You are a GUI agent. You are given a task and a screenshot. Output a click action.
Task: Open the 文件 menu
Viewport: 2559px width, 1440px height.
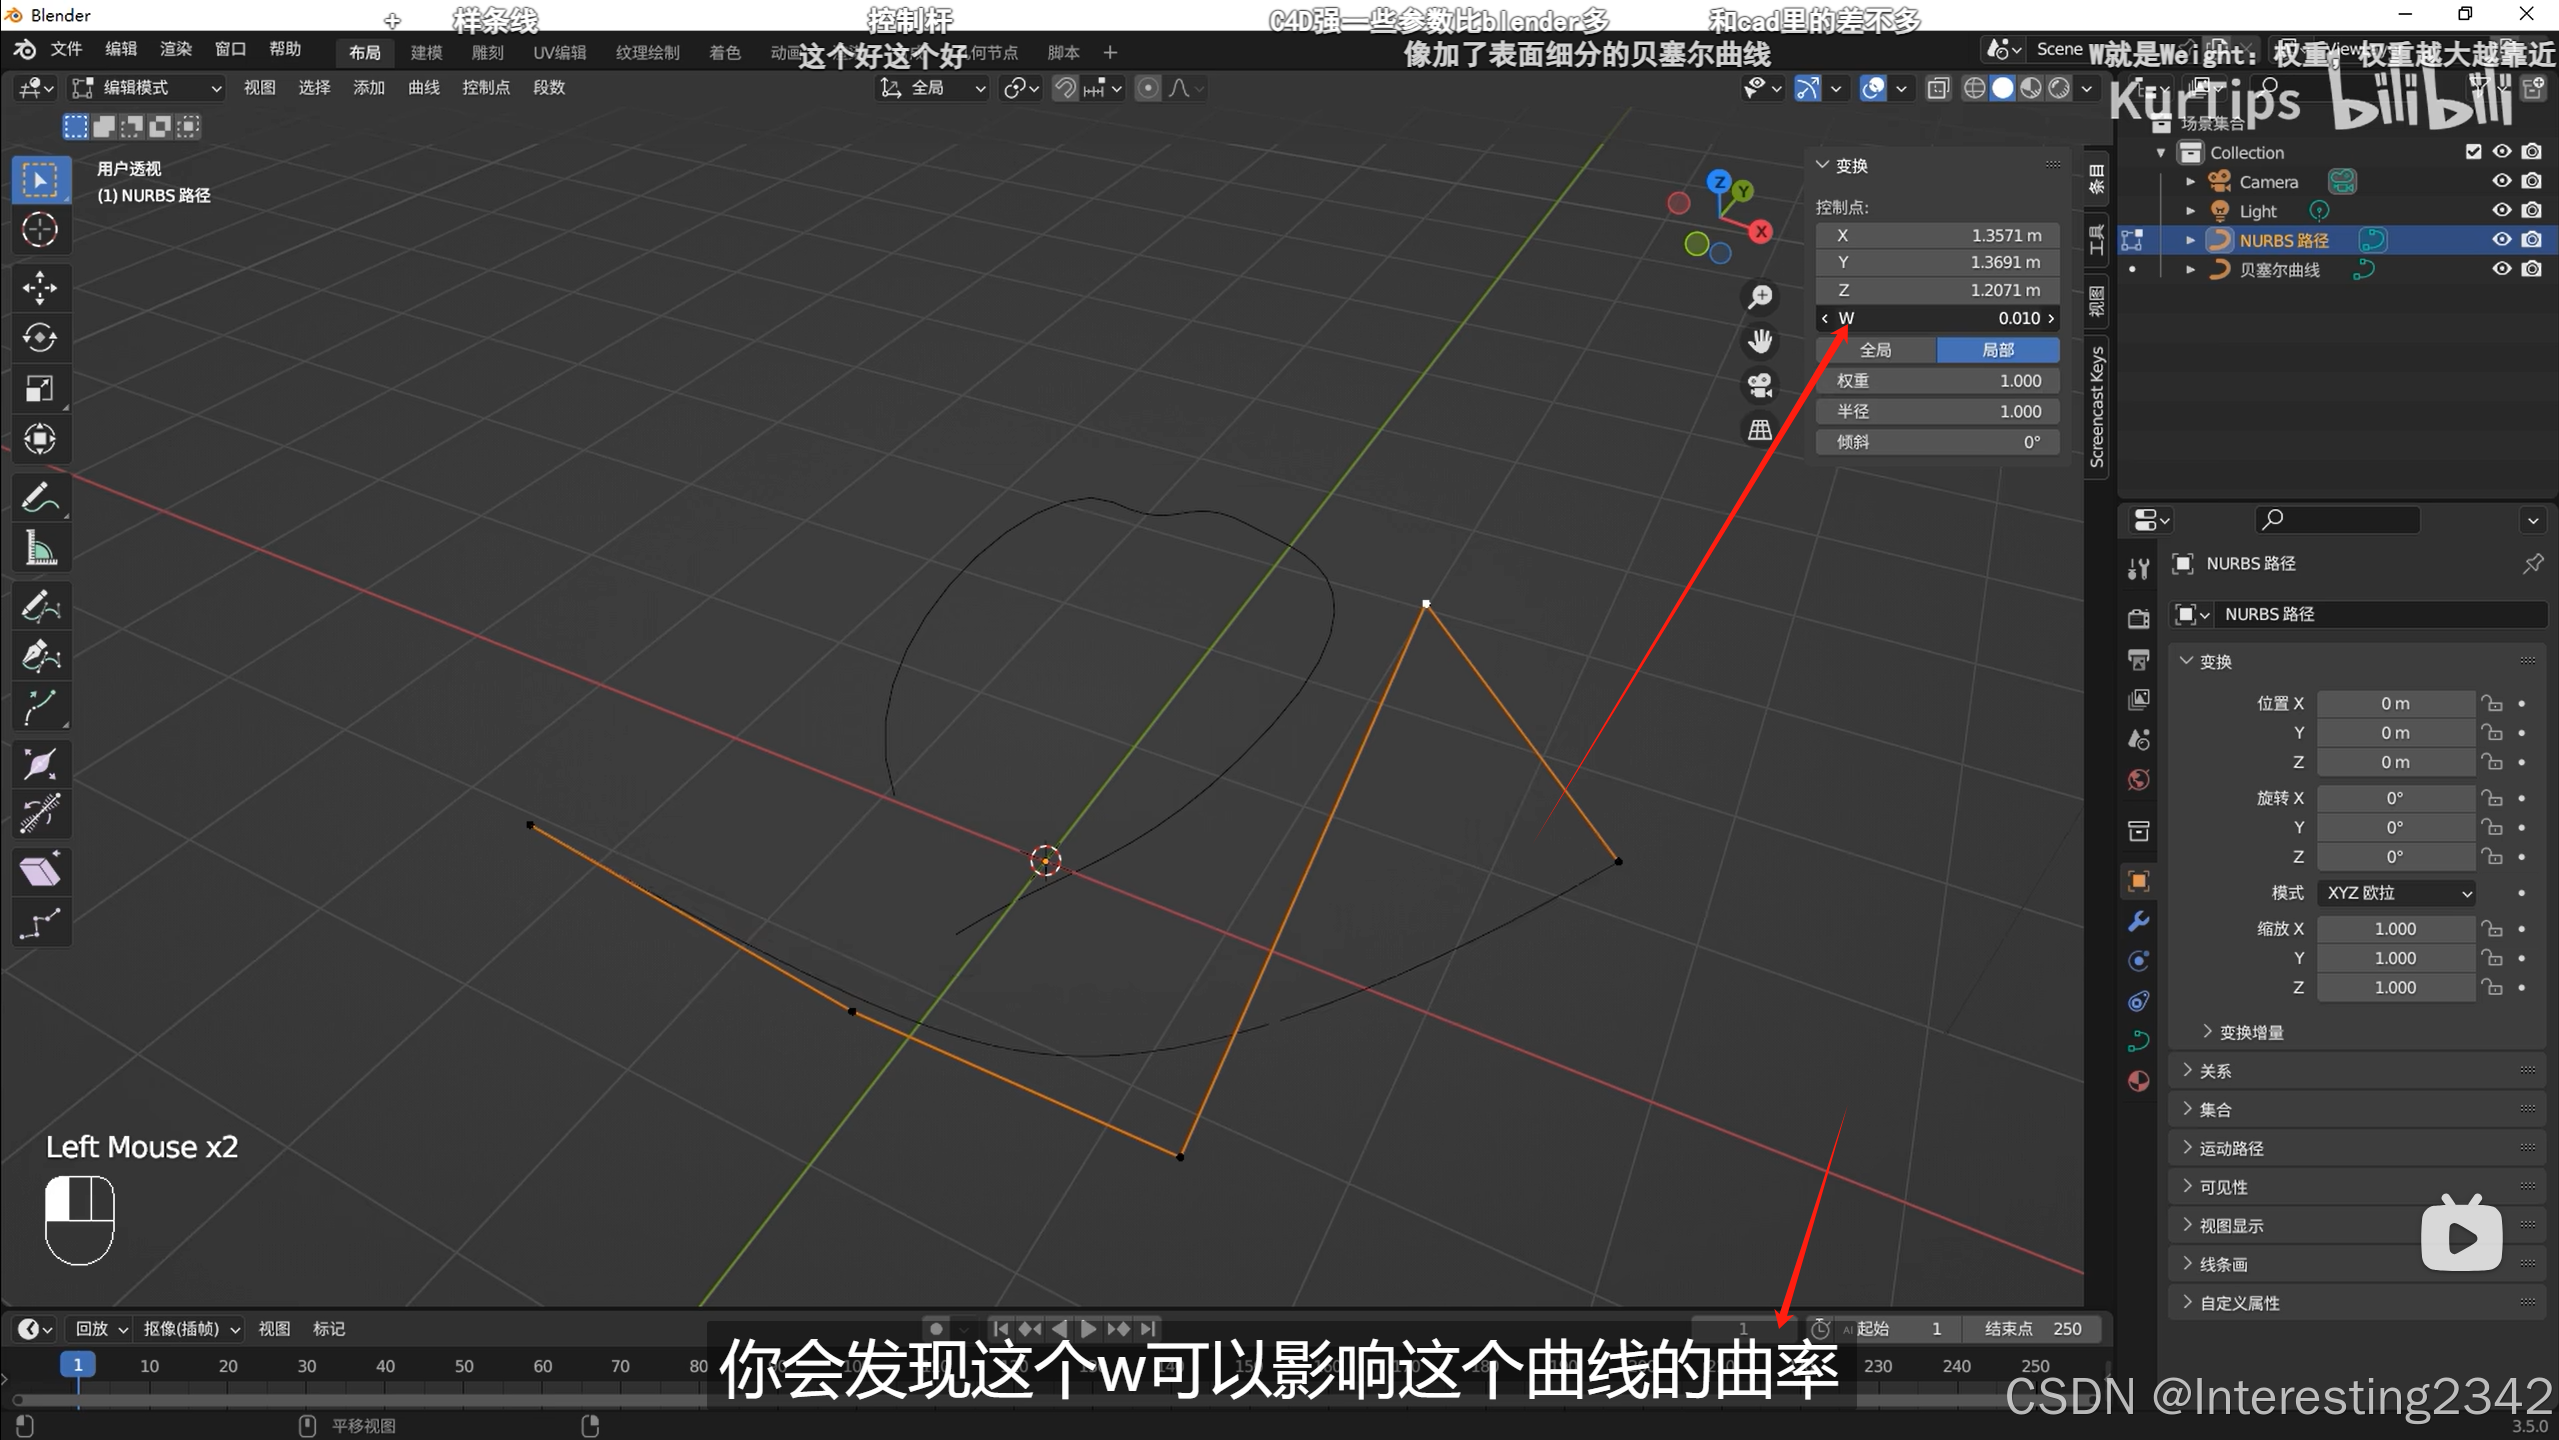[x=66, y=50]
